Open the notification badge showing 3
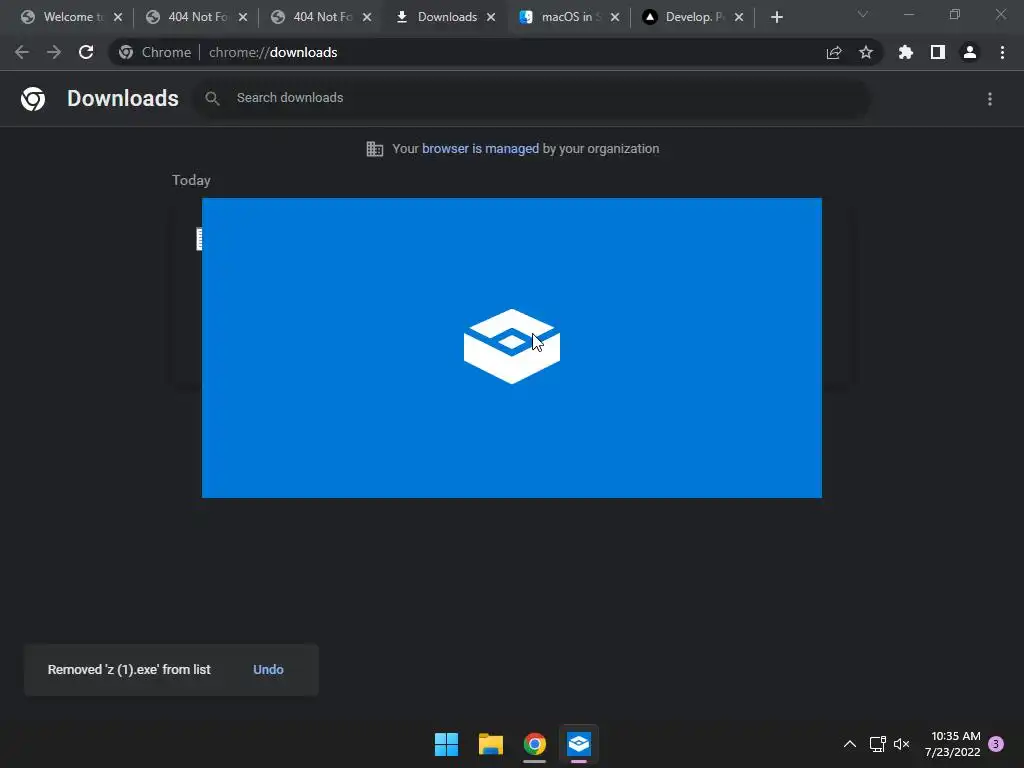1024x768 pixels. 996,744
